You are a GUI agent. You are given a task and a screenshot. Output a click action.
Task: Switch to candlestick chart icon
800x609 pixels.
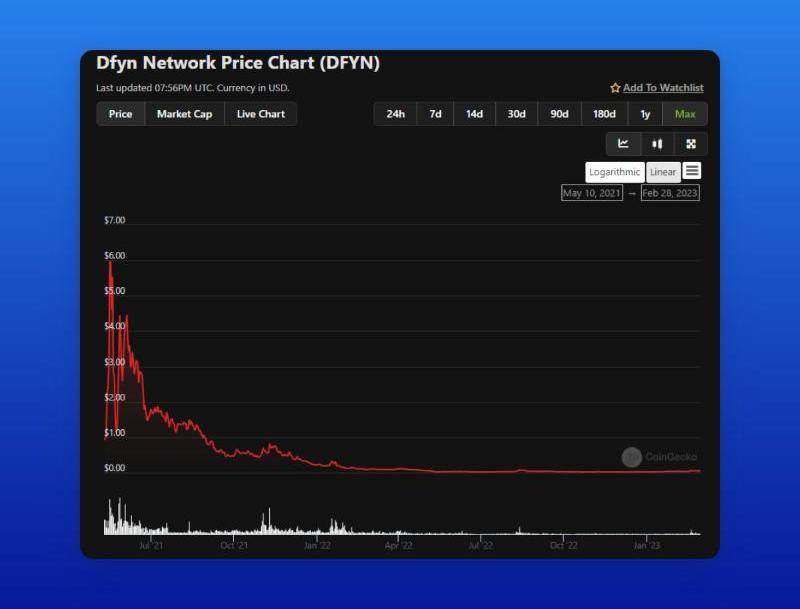pos(657,144)
